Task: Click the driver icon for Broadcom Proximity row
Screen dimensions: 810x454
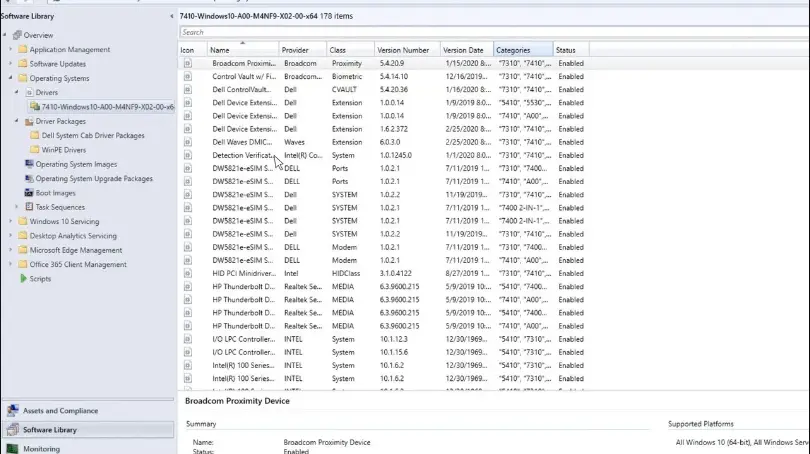Action: (188, 64)
